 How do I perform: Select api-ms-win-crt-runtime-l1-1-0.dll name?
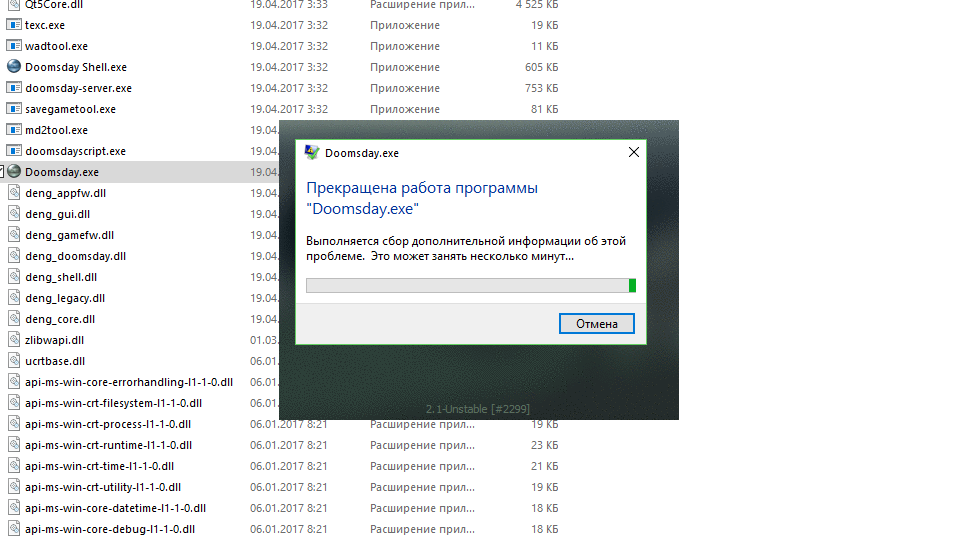tap(108, 445)
